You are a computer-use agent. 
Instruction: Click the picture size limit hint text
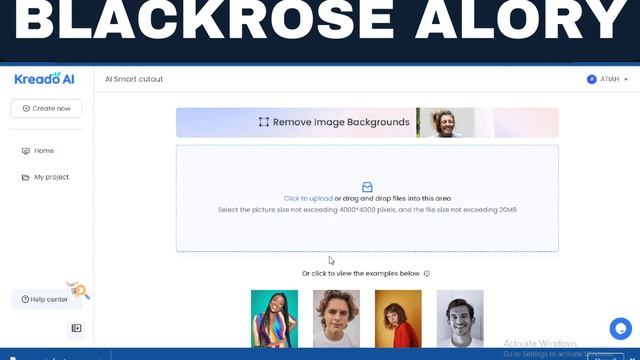[367, 210]
